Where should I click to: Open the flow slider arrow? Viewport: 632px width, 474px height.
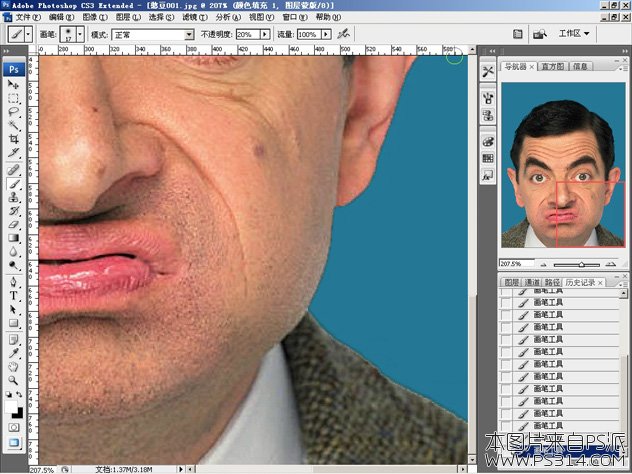[326, 35]
